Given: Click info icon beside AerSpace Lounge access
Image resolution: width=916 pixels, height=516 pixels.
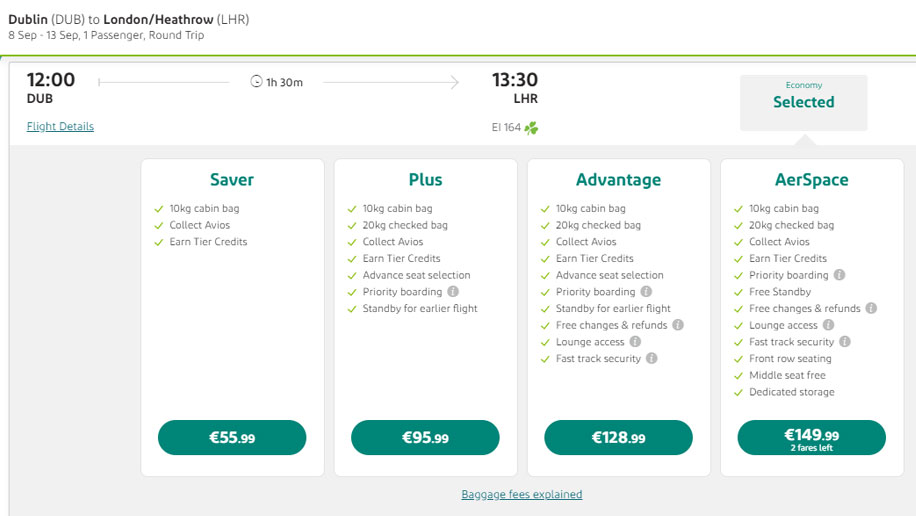Looking at the screenshot, I should coord(828,325).
